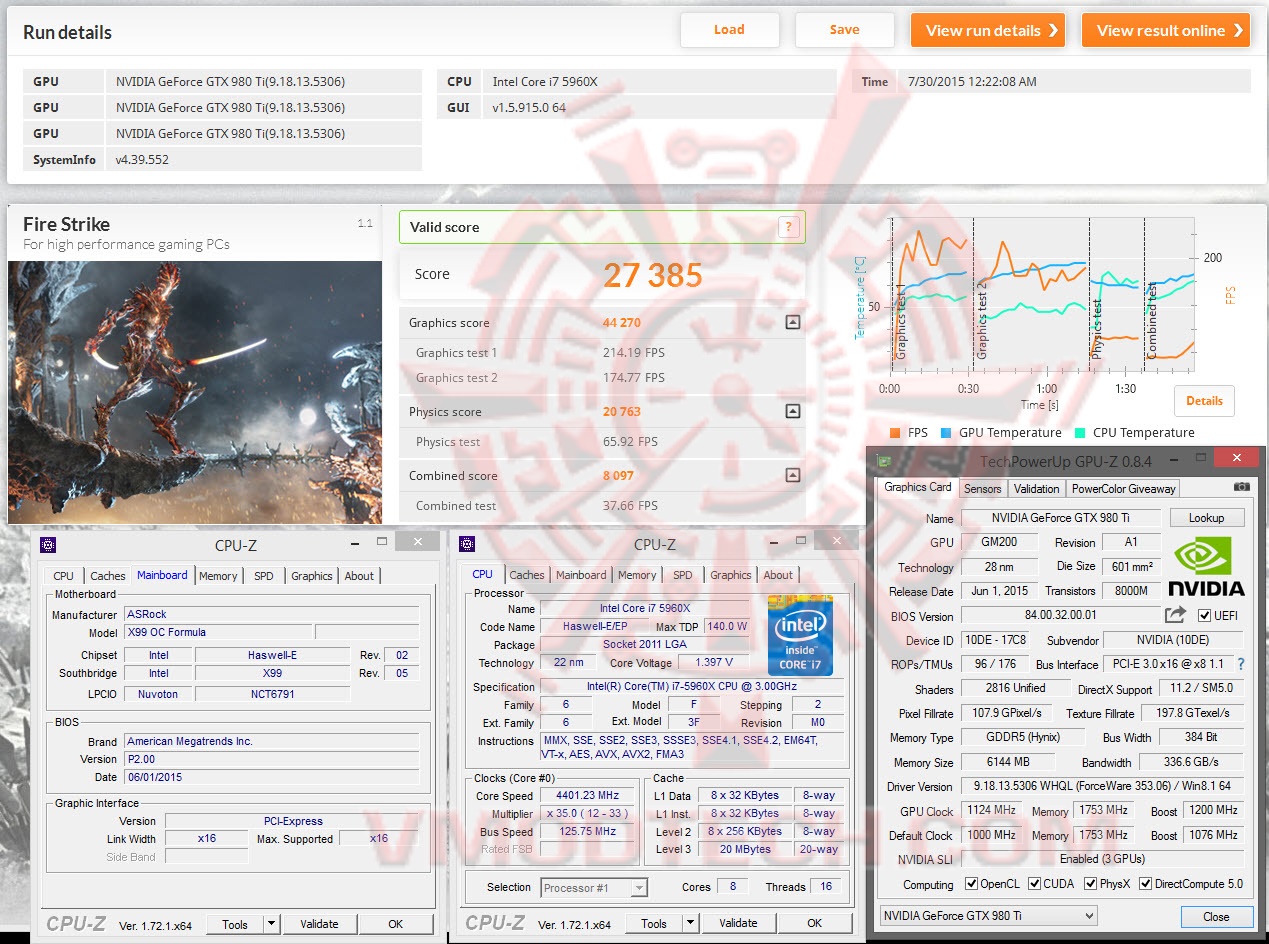Click the overall score 27 385
This screenshot has height=944, width=1269.
(652, 275)
